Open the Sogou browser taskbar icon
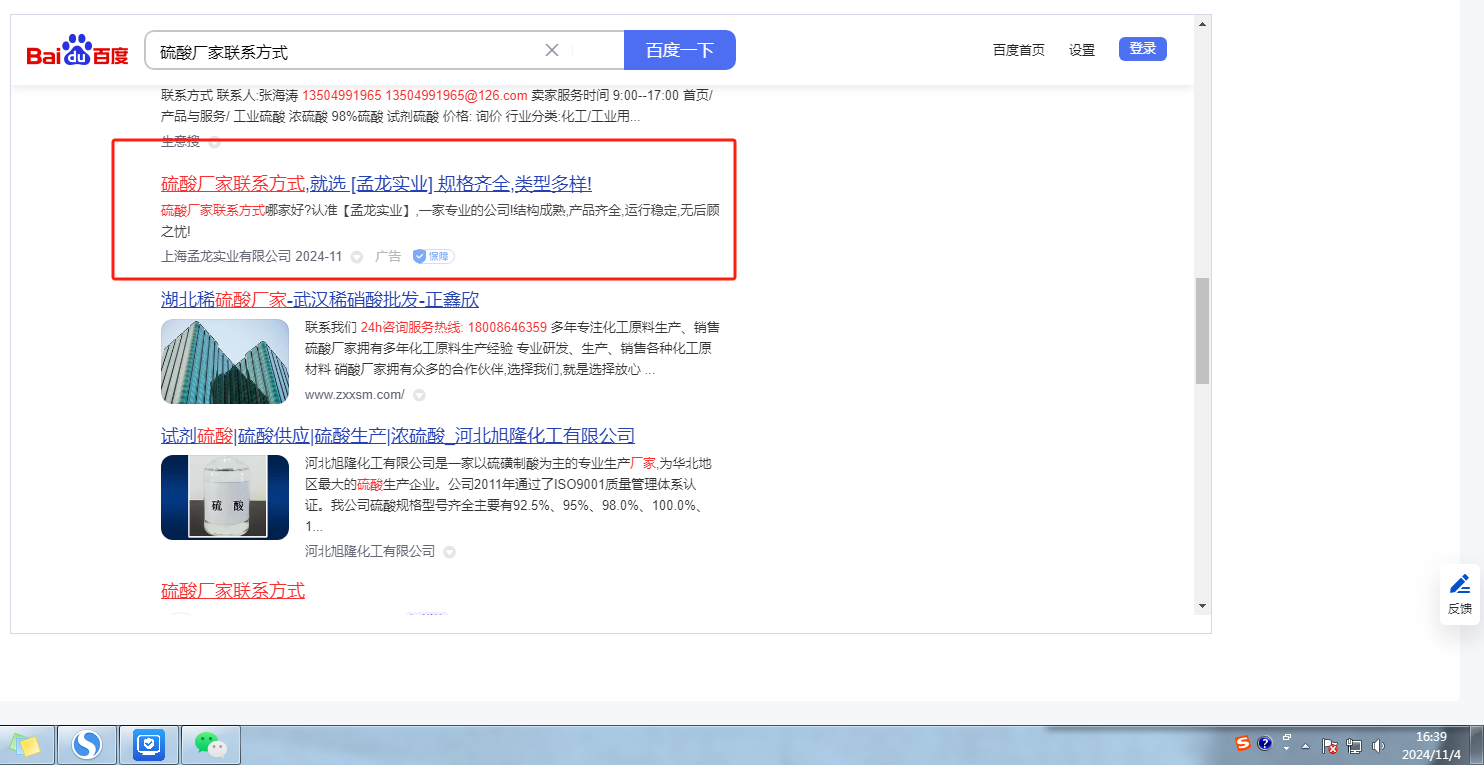Viewport: 1484px width, 765px height. coord(87,744)
